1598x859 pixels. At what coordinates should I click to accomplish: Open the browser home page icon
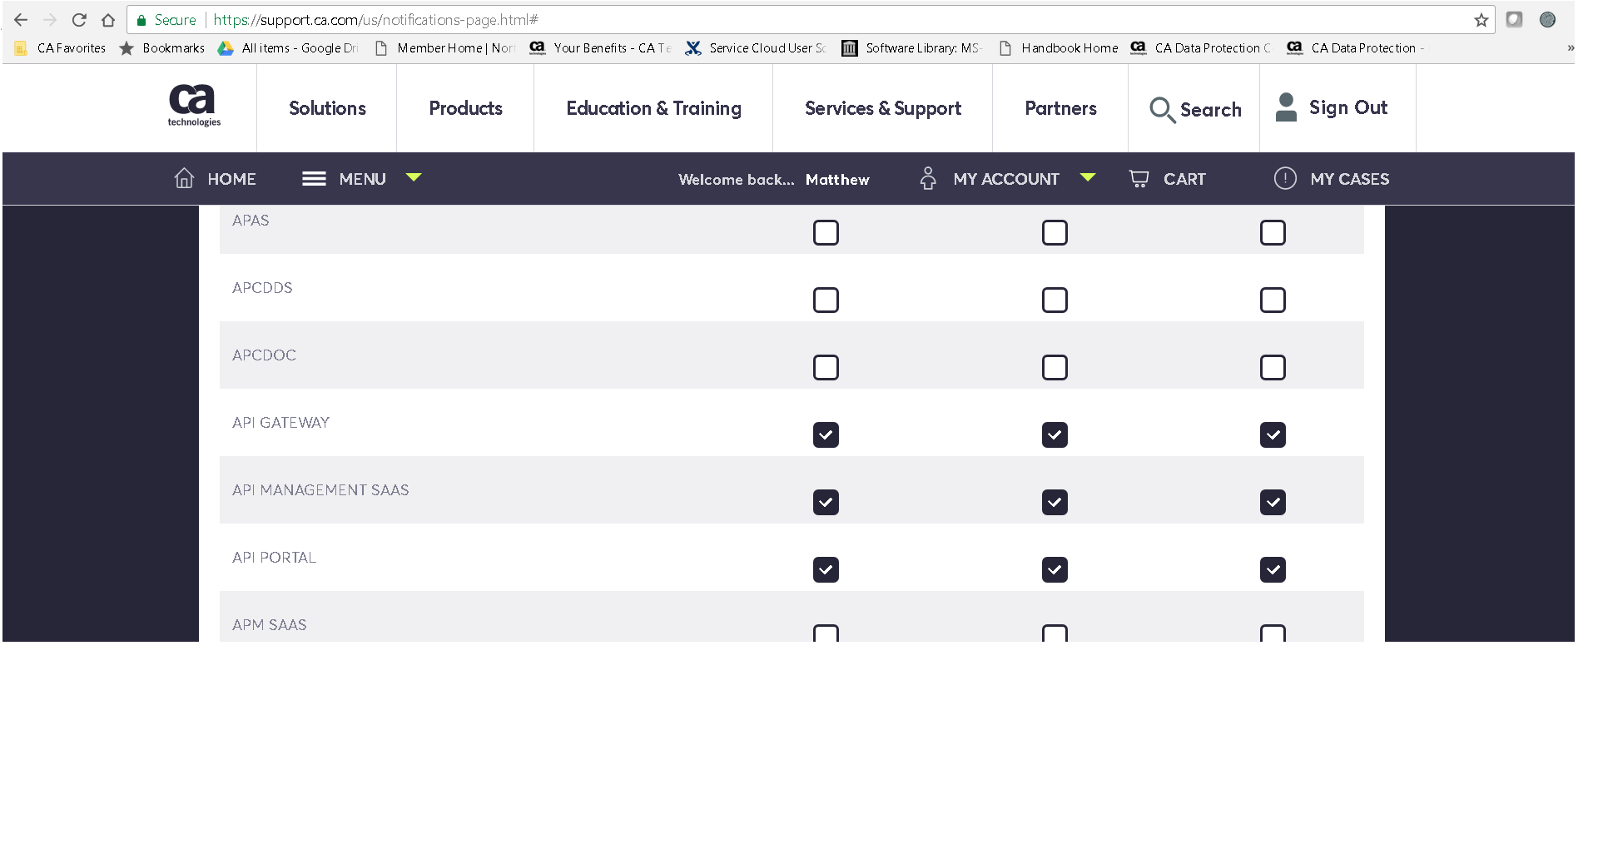pos(108,20)
